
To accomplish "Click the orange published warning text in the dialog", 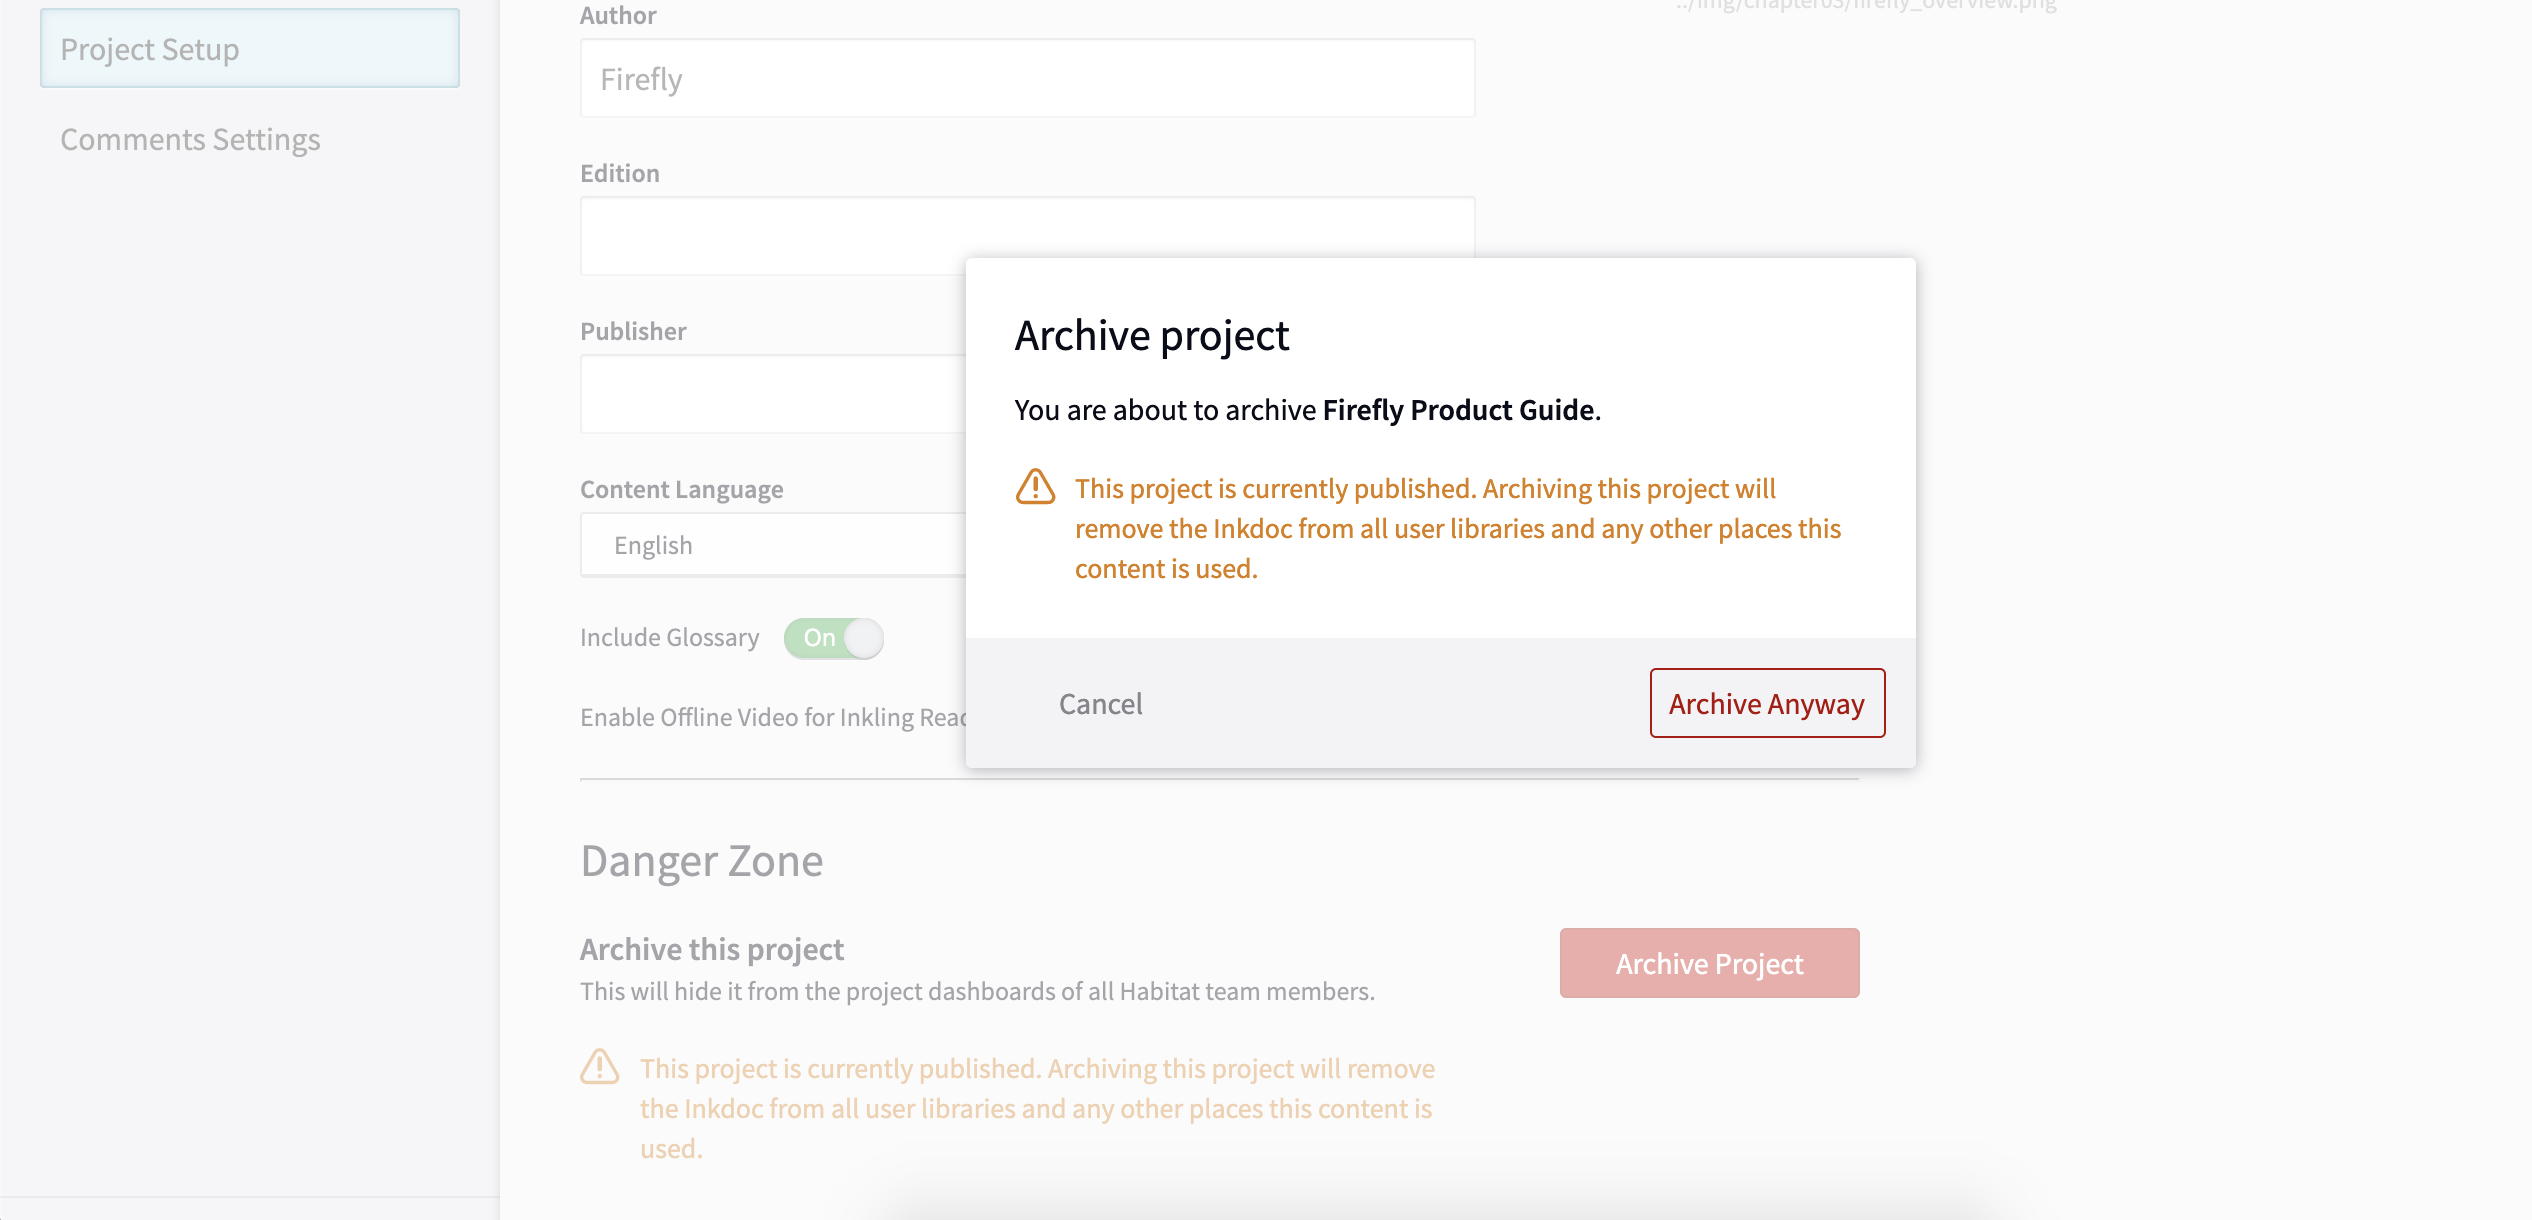I will [x=1457, y=528].
